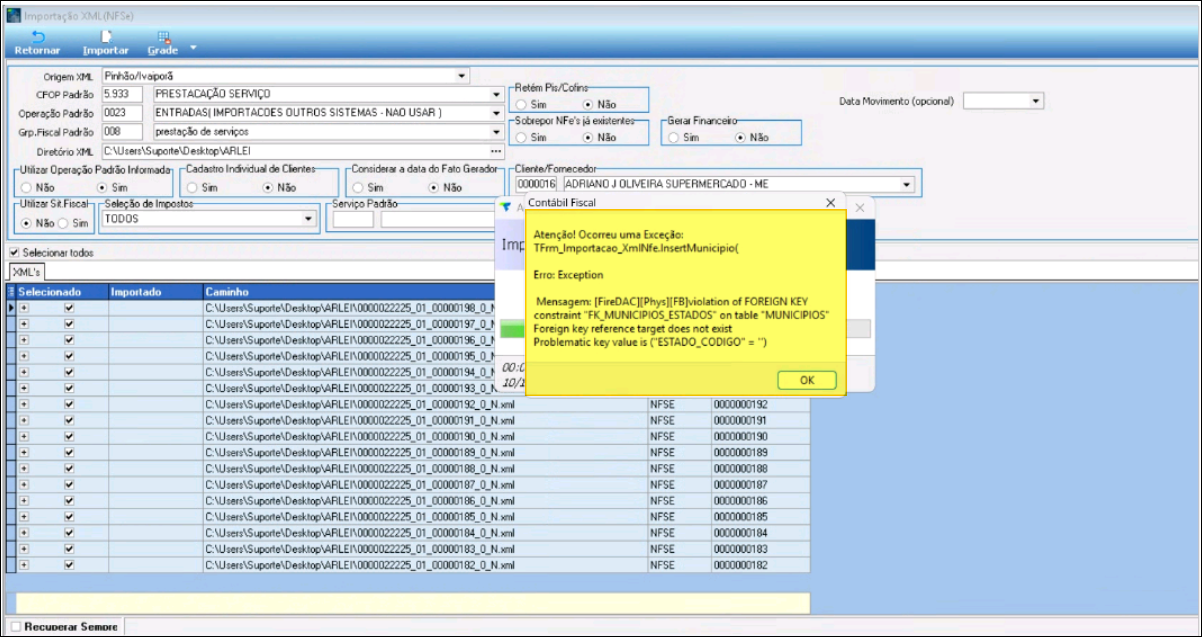Choose Sim under Gerar Financeiro

coord(675,137)
